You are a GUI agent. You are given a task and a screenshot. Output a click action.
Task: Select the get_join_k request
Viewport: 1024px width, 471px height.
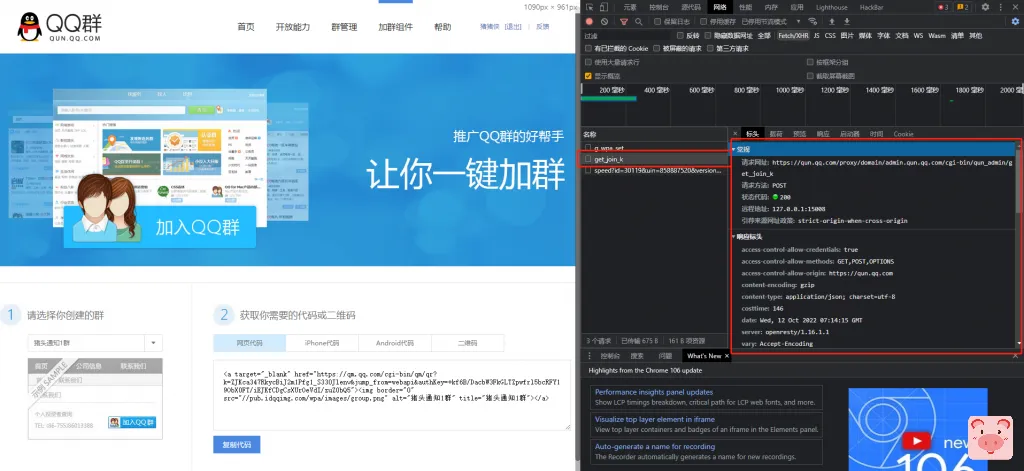coord(609,159)
